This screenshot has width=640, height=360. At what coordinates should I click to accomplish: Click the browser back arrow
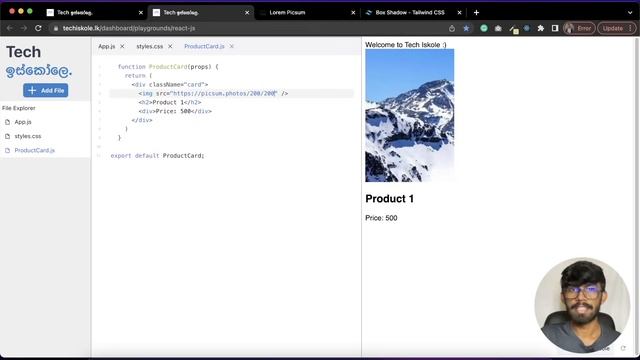pos(9,28)
